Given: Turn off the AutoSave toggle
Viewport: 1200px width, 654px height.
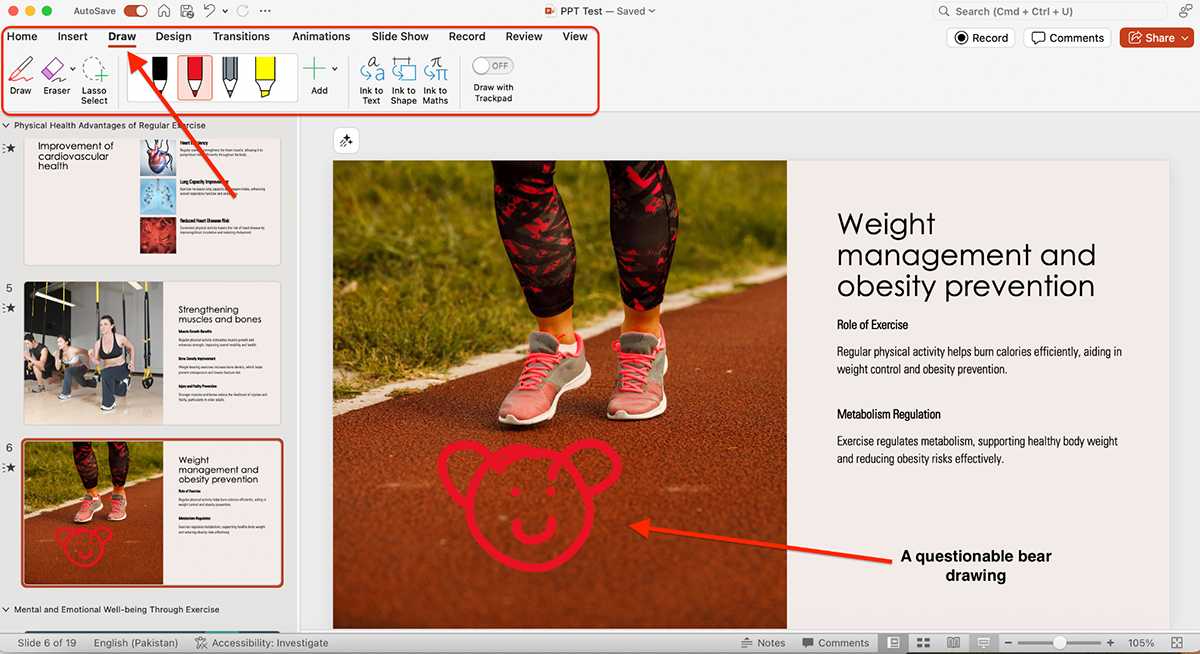Looking at the screenshot, I should click(x=135, y=11).
